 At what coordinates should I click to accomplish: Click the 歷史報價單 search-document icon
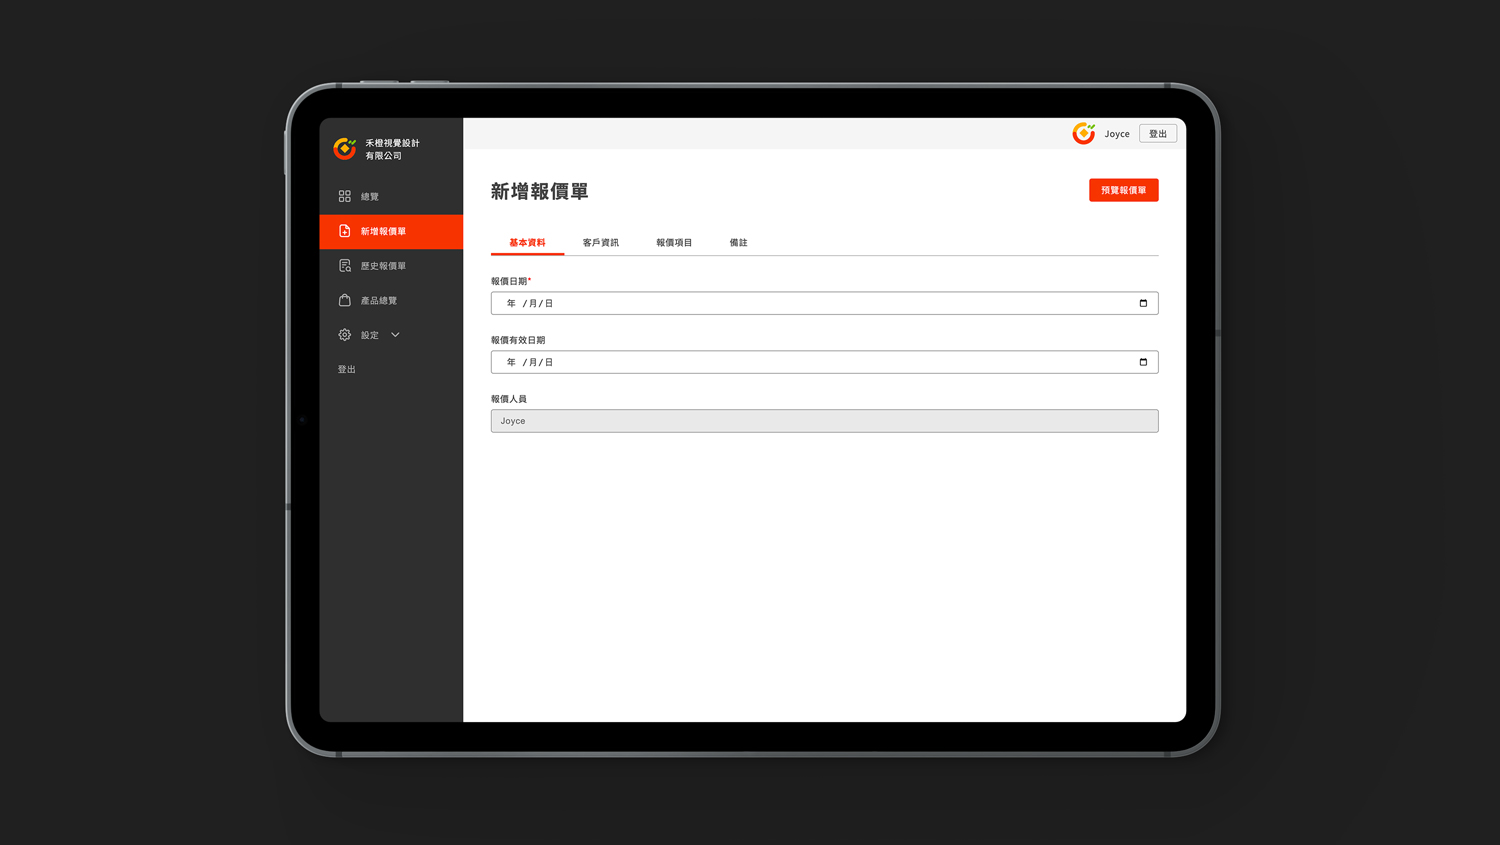tap(345, 266)
